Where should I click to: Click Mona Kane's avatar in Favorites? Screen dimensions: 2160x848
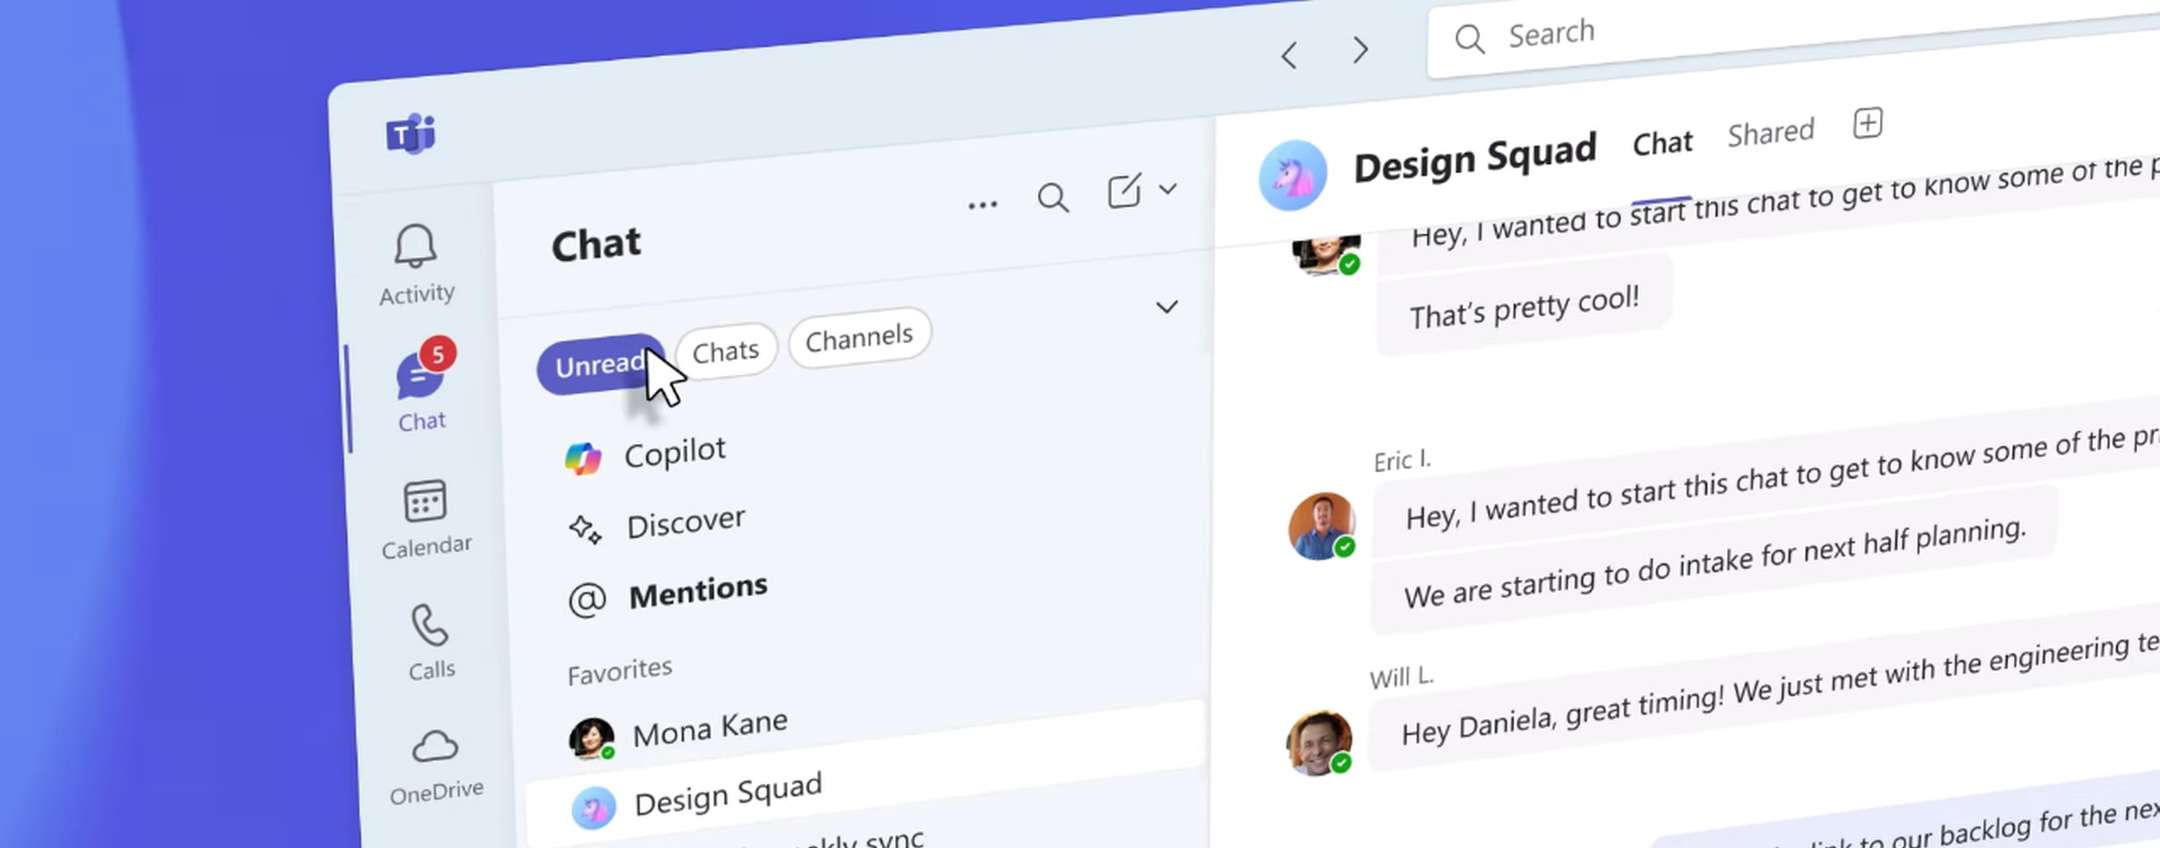[592, 739]
